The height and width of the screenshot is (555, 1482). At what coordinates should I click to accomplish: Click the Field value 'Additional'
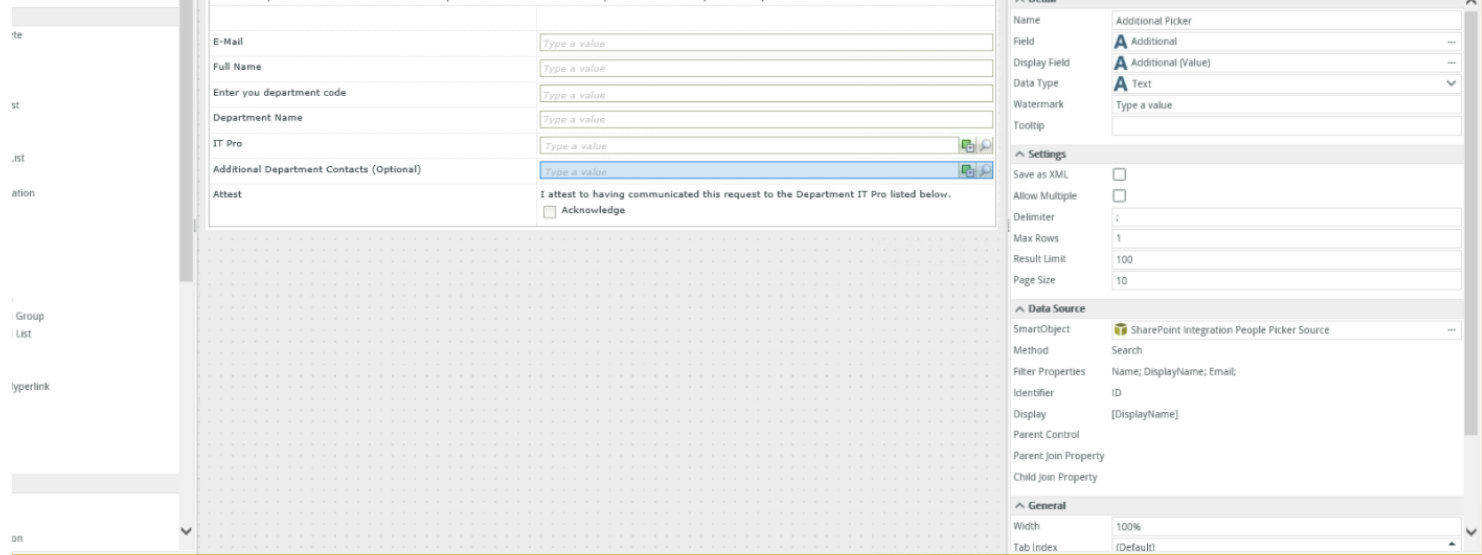tap(1154, 41)
